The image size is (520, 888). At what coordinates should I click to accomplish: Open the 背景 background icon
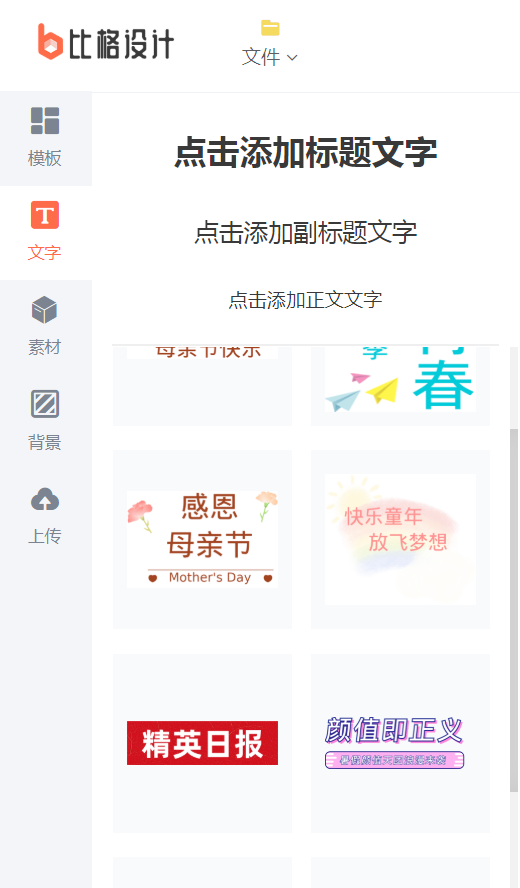[45, 404]
